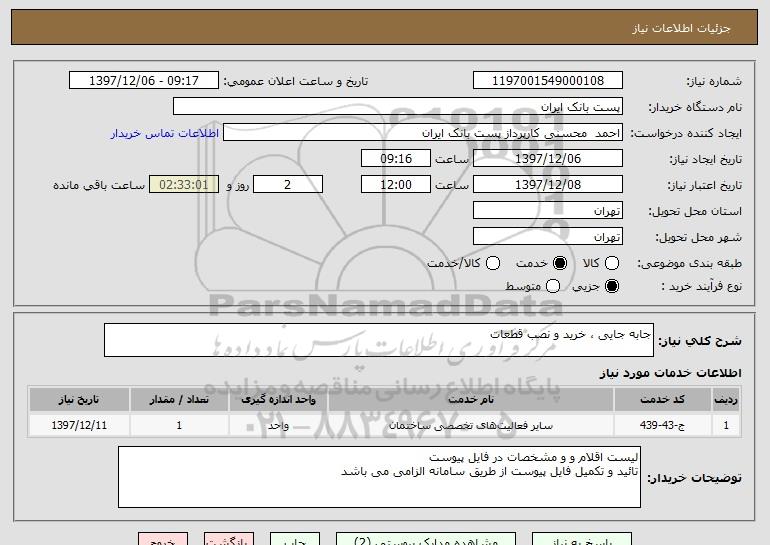Click the ردیف column header
Image resolution: width=770 pixels, height=545 pixels.
click(726, 400)
